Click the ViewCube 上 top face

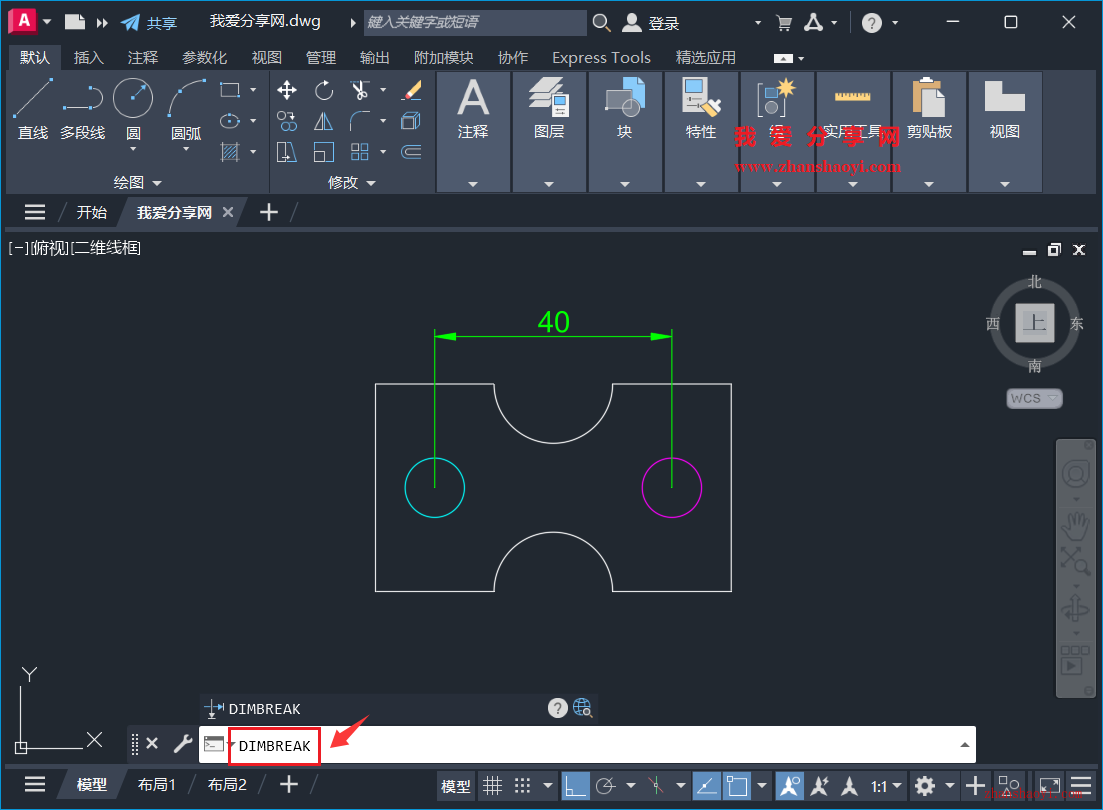[x=1034, y=323]
